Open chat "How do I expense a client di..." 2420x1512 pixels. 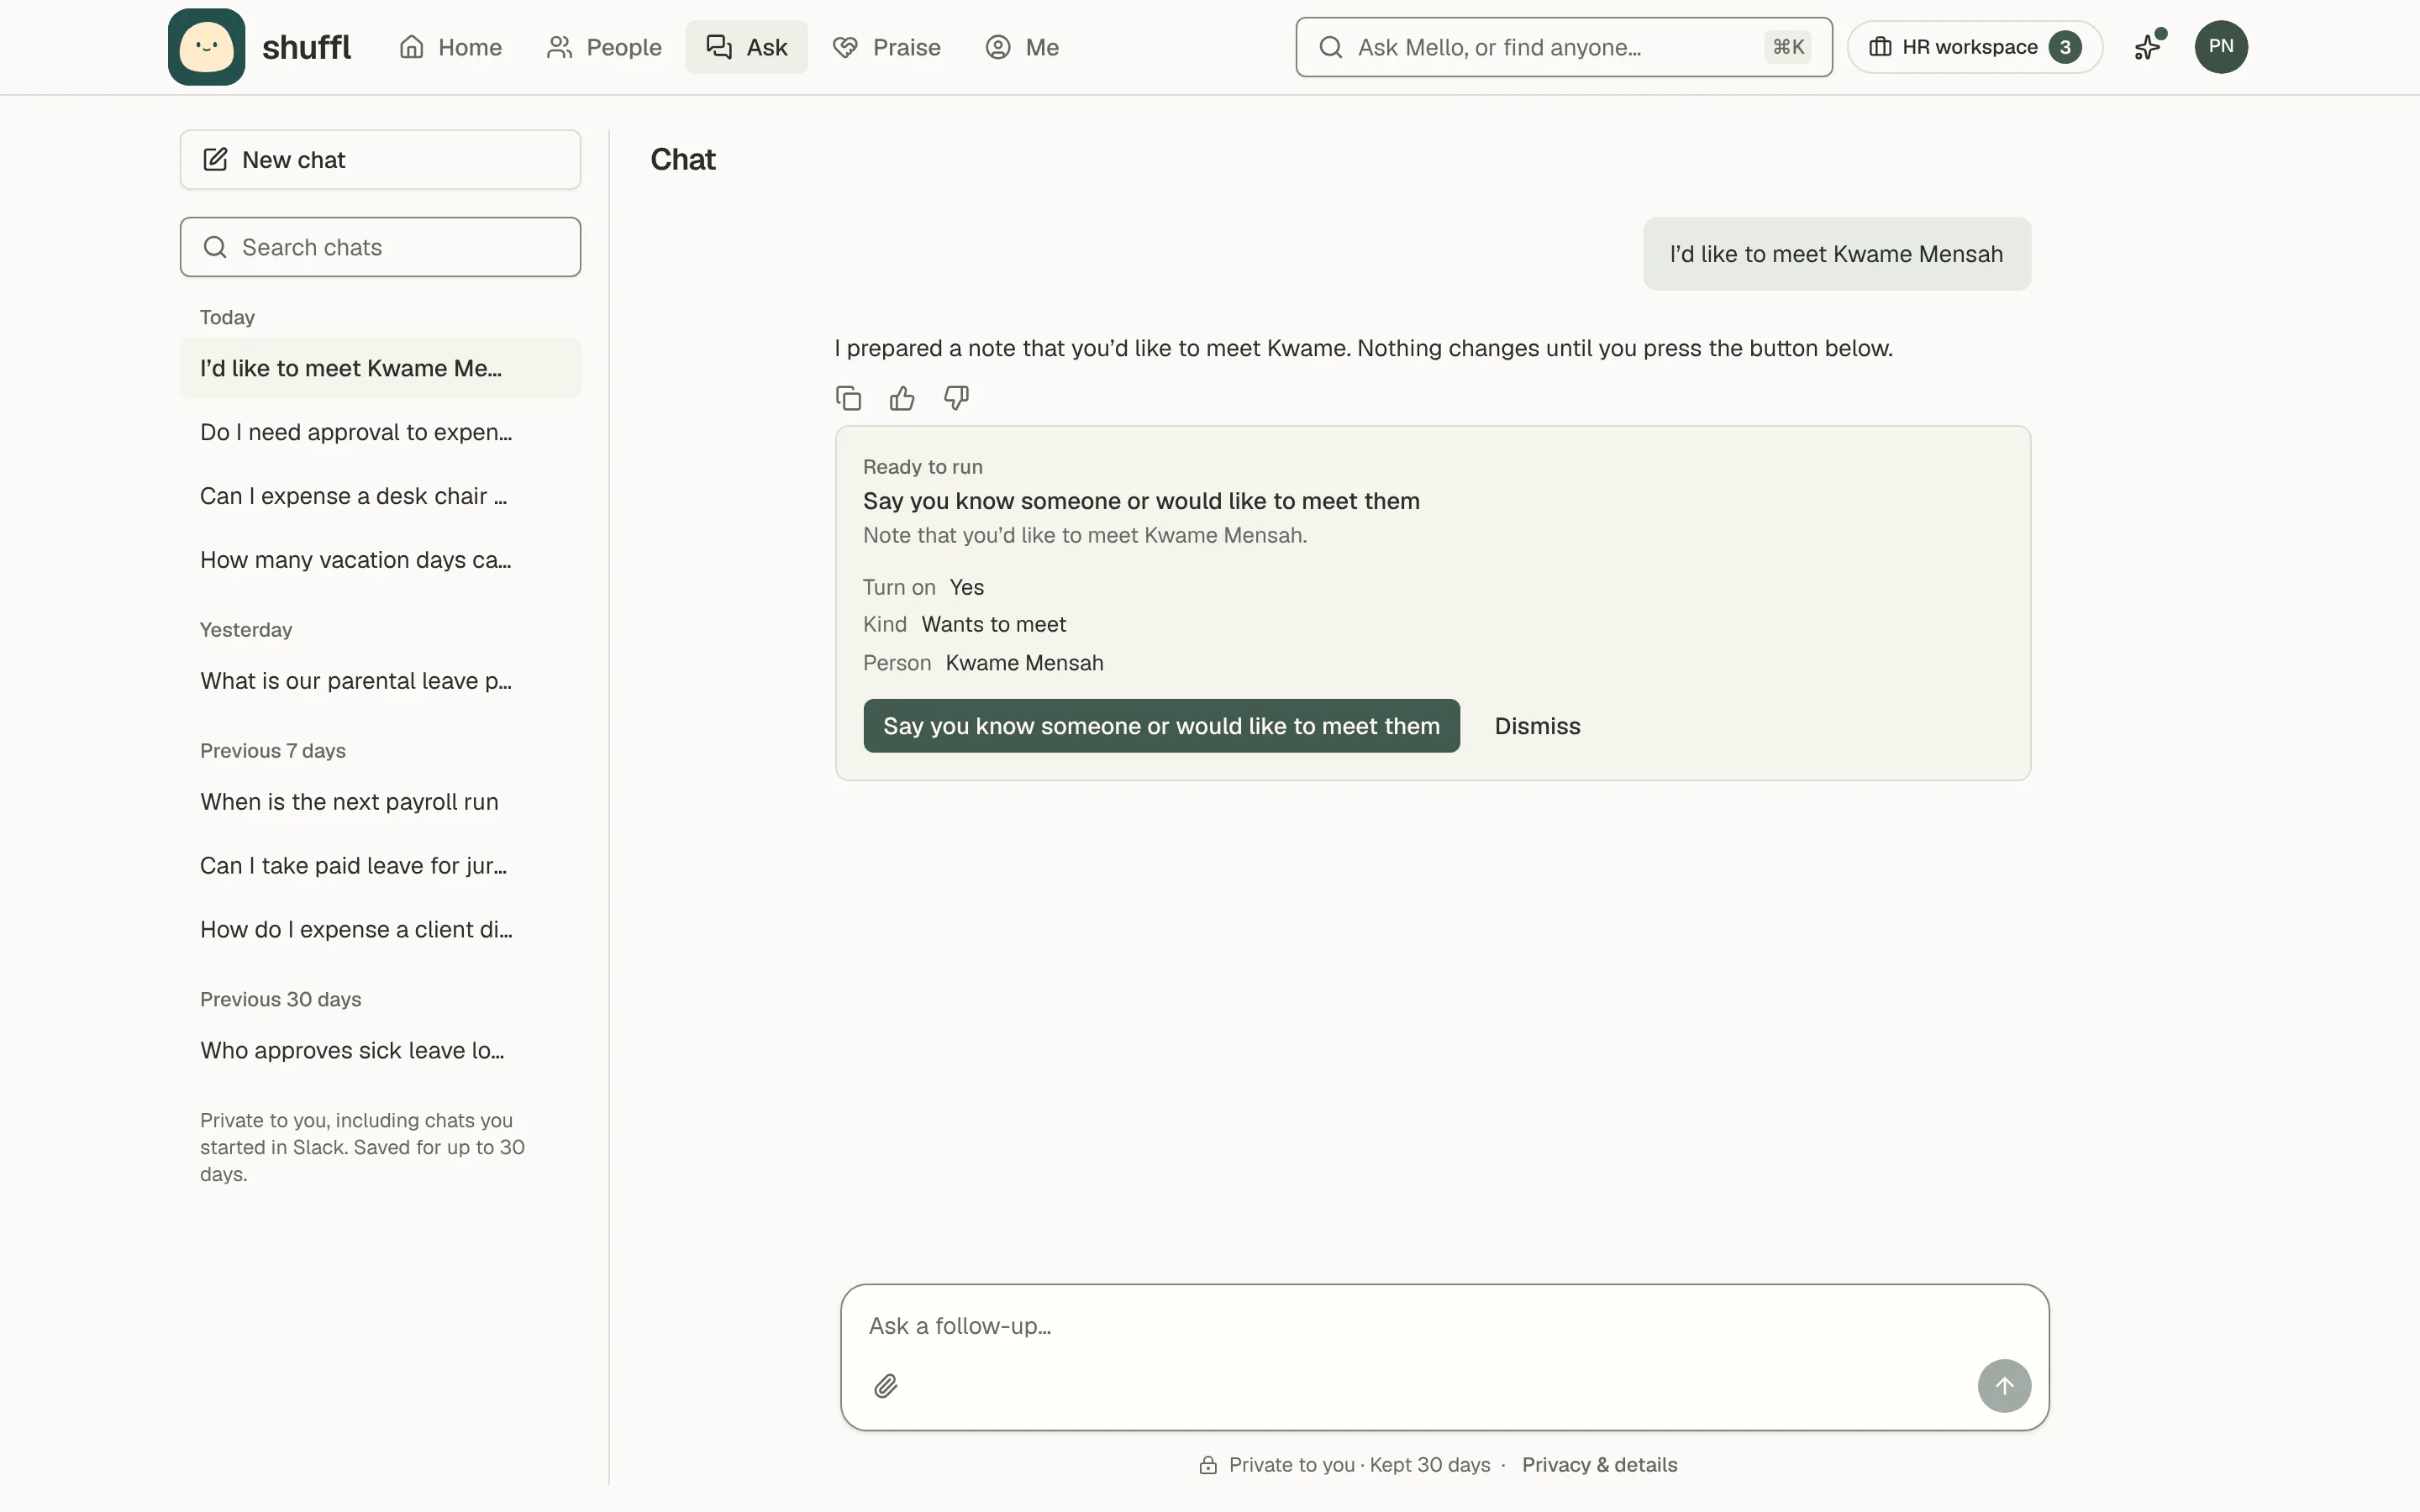380,930
